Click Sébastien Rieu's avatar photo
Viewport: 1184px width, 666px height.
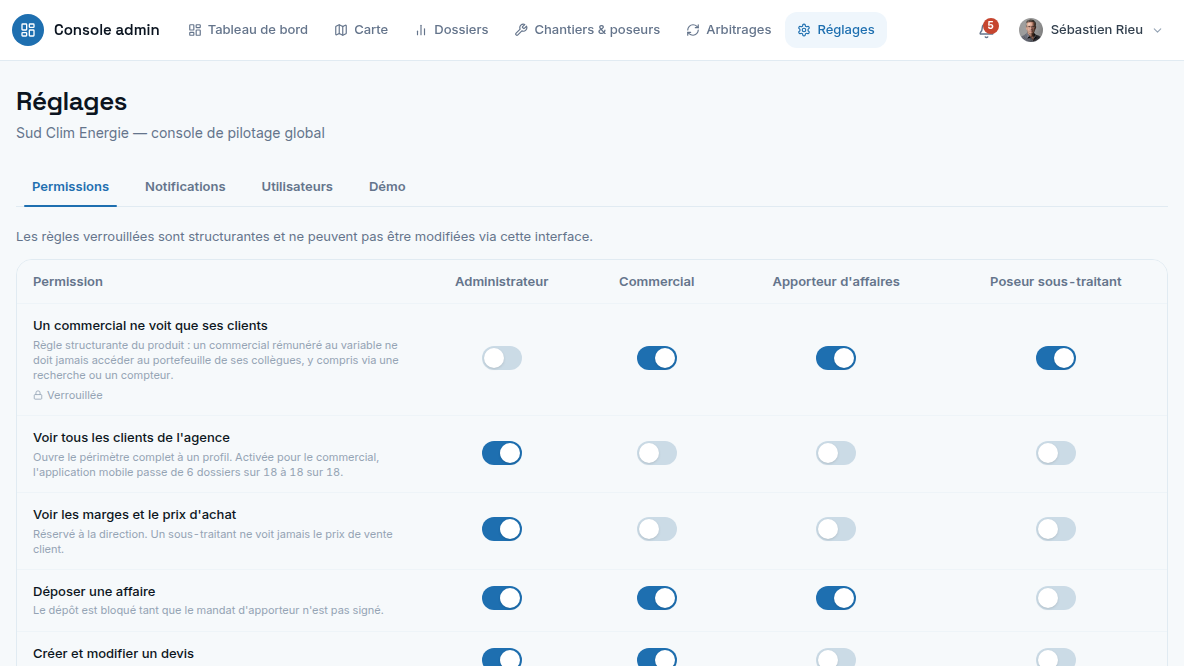click(1031, 30)
